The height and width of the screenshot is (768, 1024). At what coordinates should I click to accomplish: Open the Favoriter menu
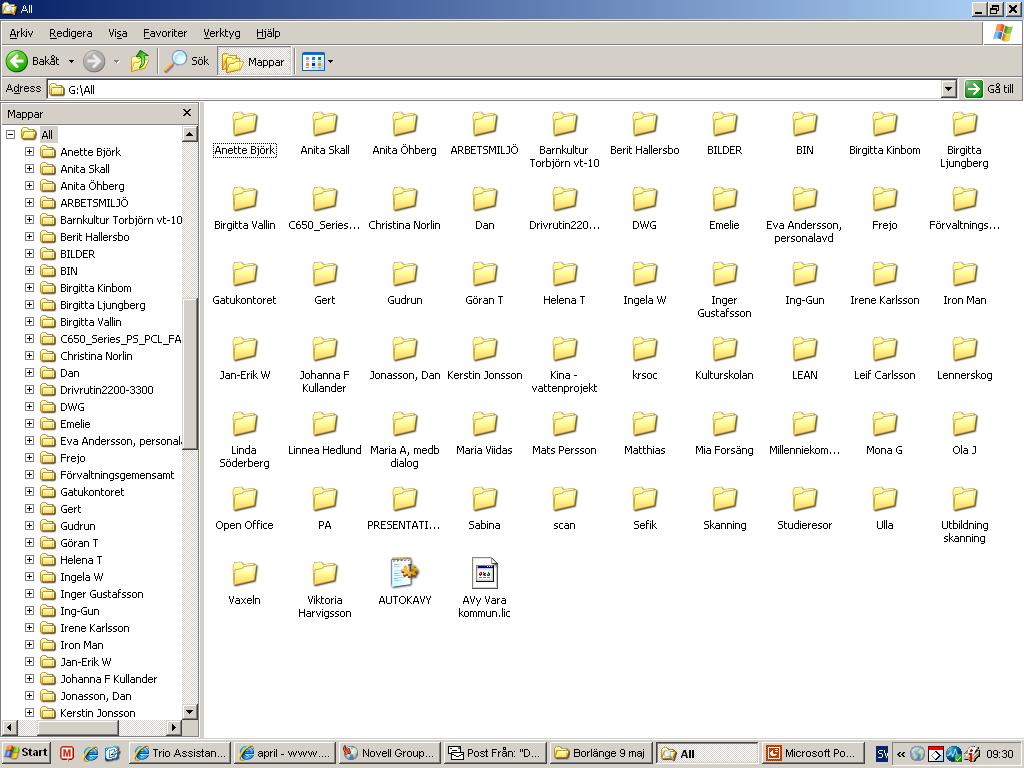tap(165, 33)
